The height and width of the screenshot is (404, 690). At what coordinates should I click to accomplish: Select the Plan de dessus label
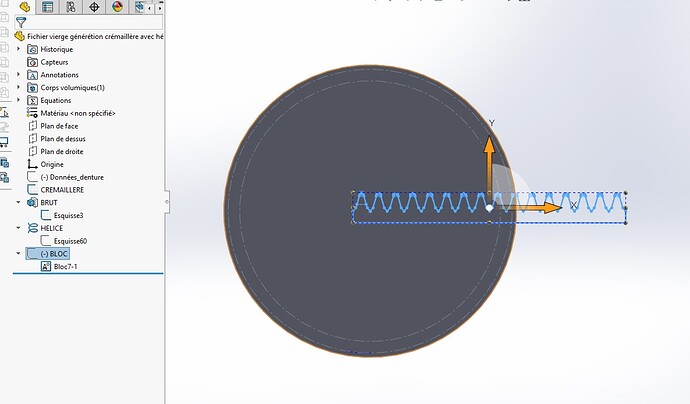[x=63, y=139]
